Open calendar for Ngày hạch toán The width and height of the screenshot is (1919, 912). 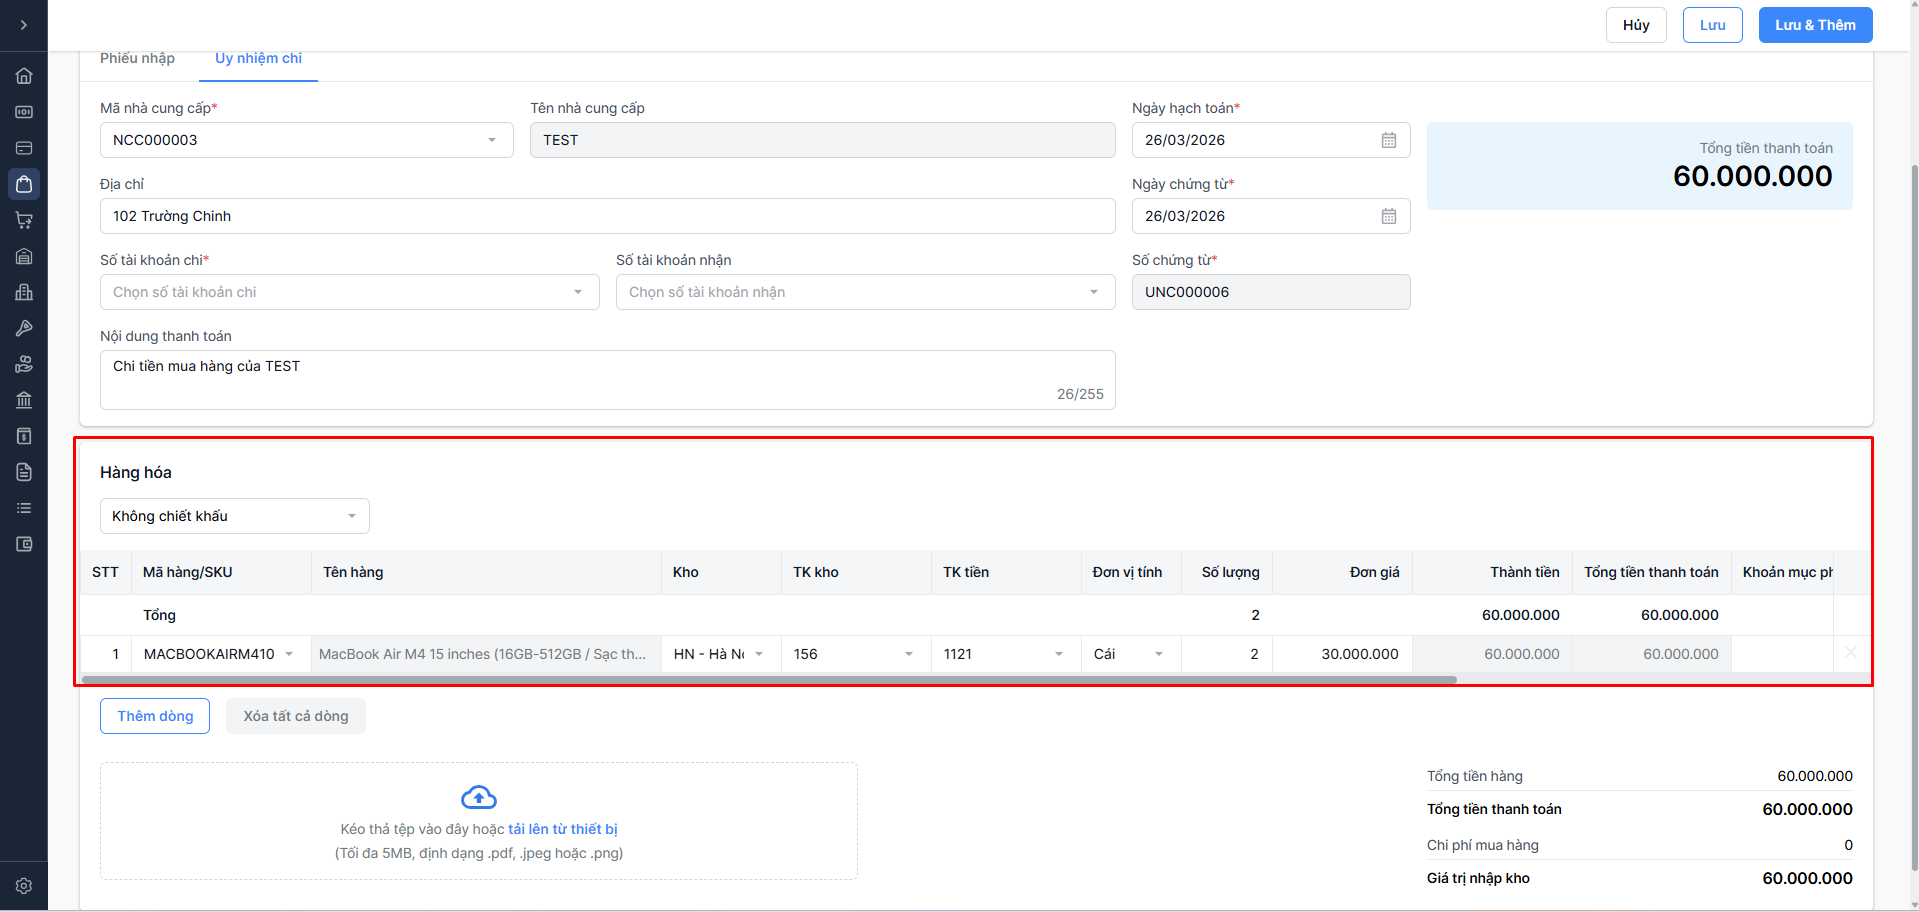click(1388, 140)
